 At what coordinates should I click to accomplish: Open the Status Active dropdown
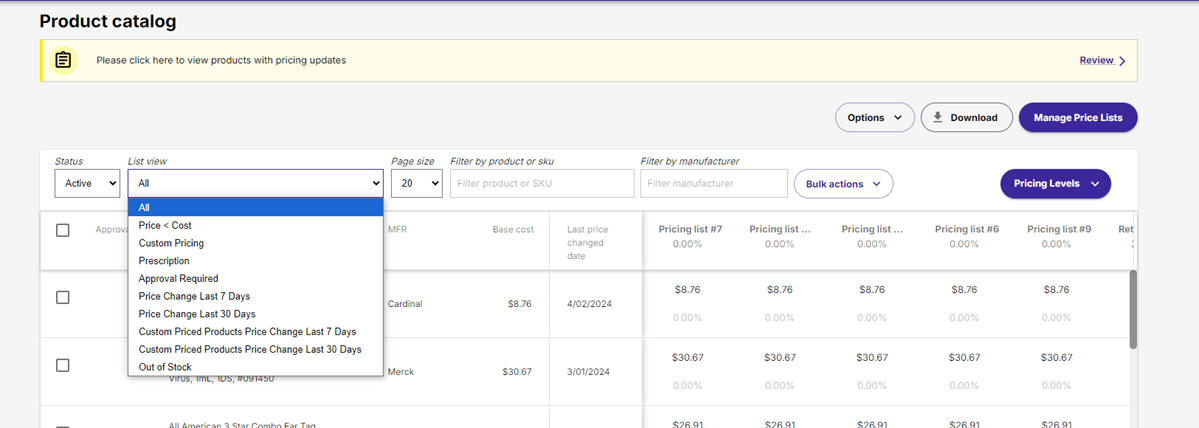(x=87, y=183)
